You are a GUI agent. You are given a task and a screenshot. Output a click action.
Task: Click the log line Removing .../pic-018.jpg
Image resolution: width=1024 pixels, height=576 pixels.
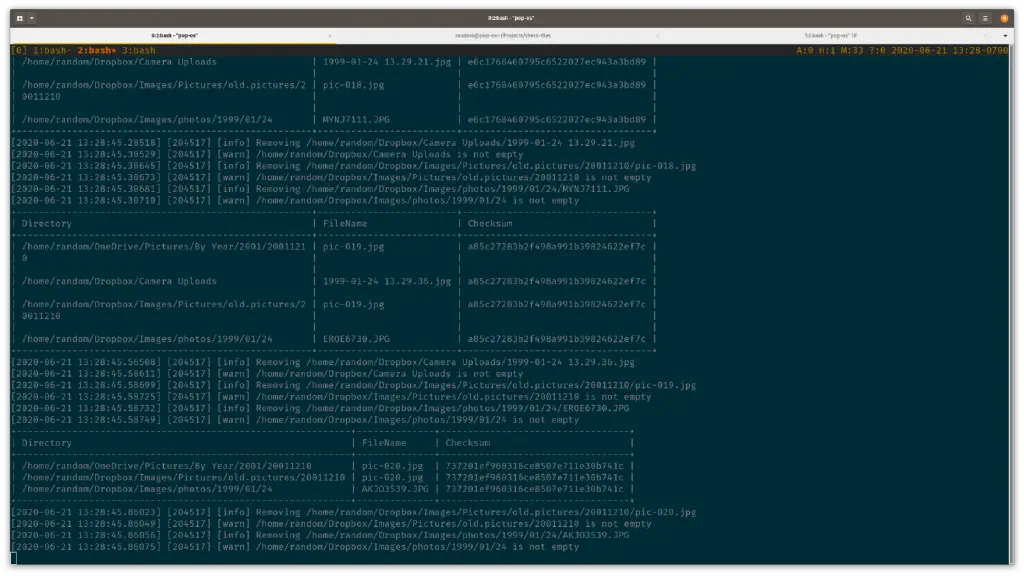click(x=353, y=166)
